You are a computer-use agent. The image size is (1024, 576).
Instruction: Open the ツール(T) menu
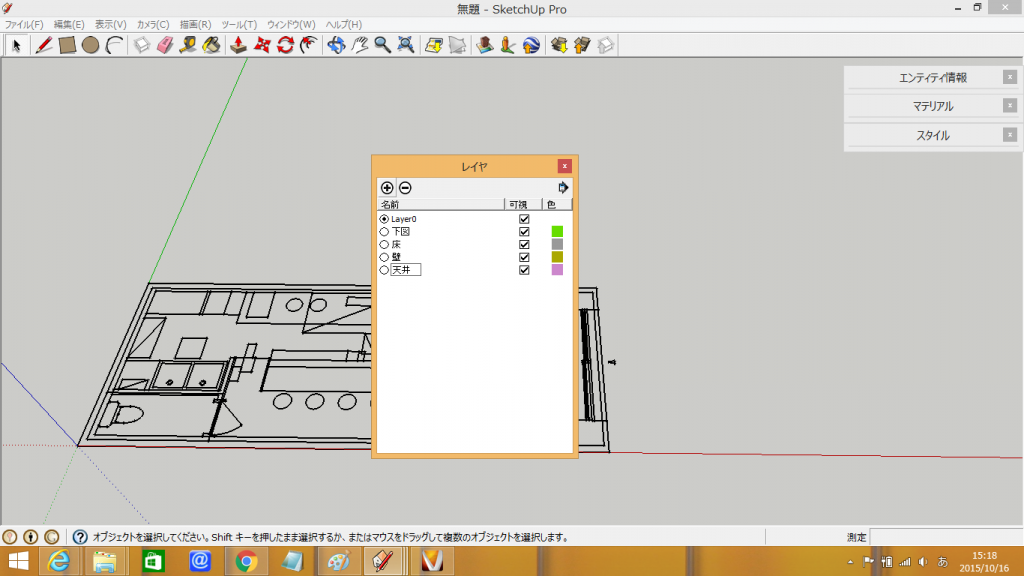pos(239,24)
